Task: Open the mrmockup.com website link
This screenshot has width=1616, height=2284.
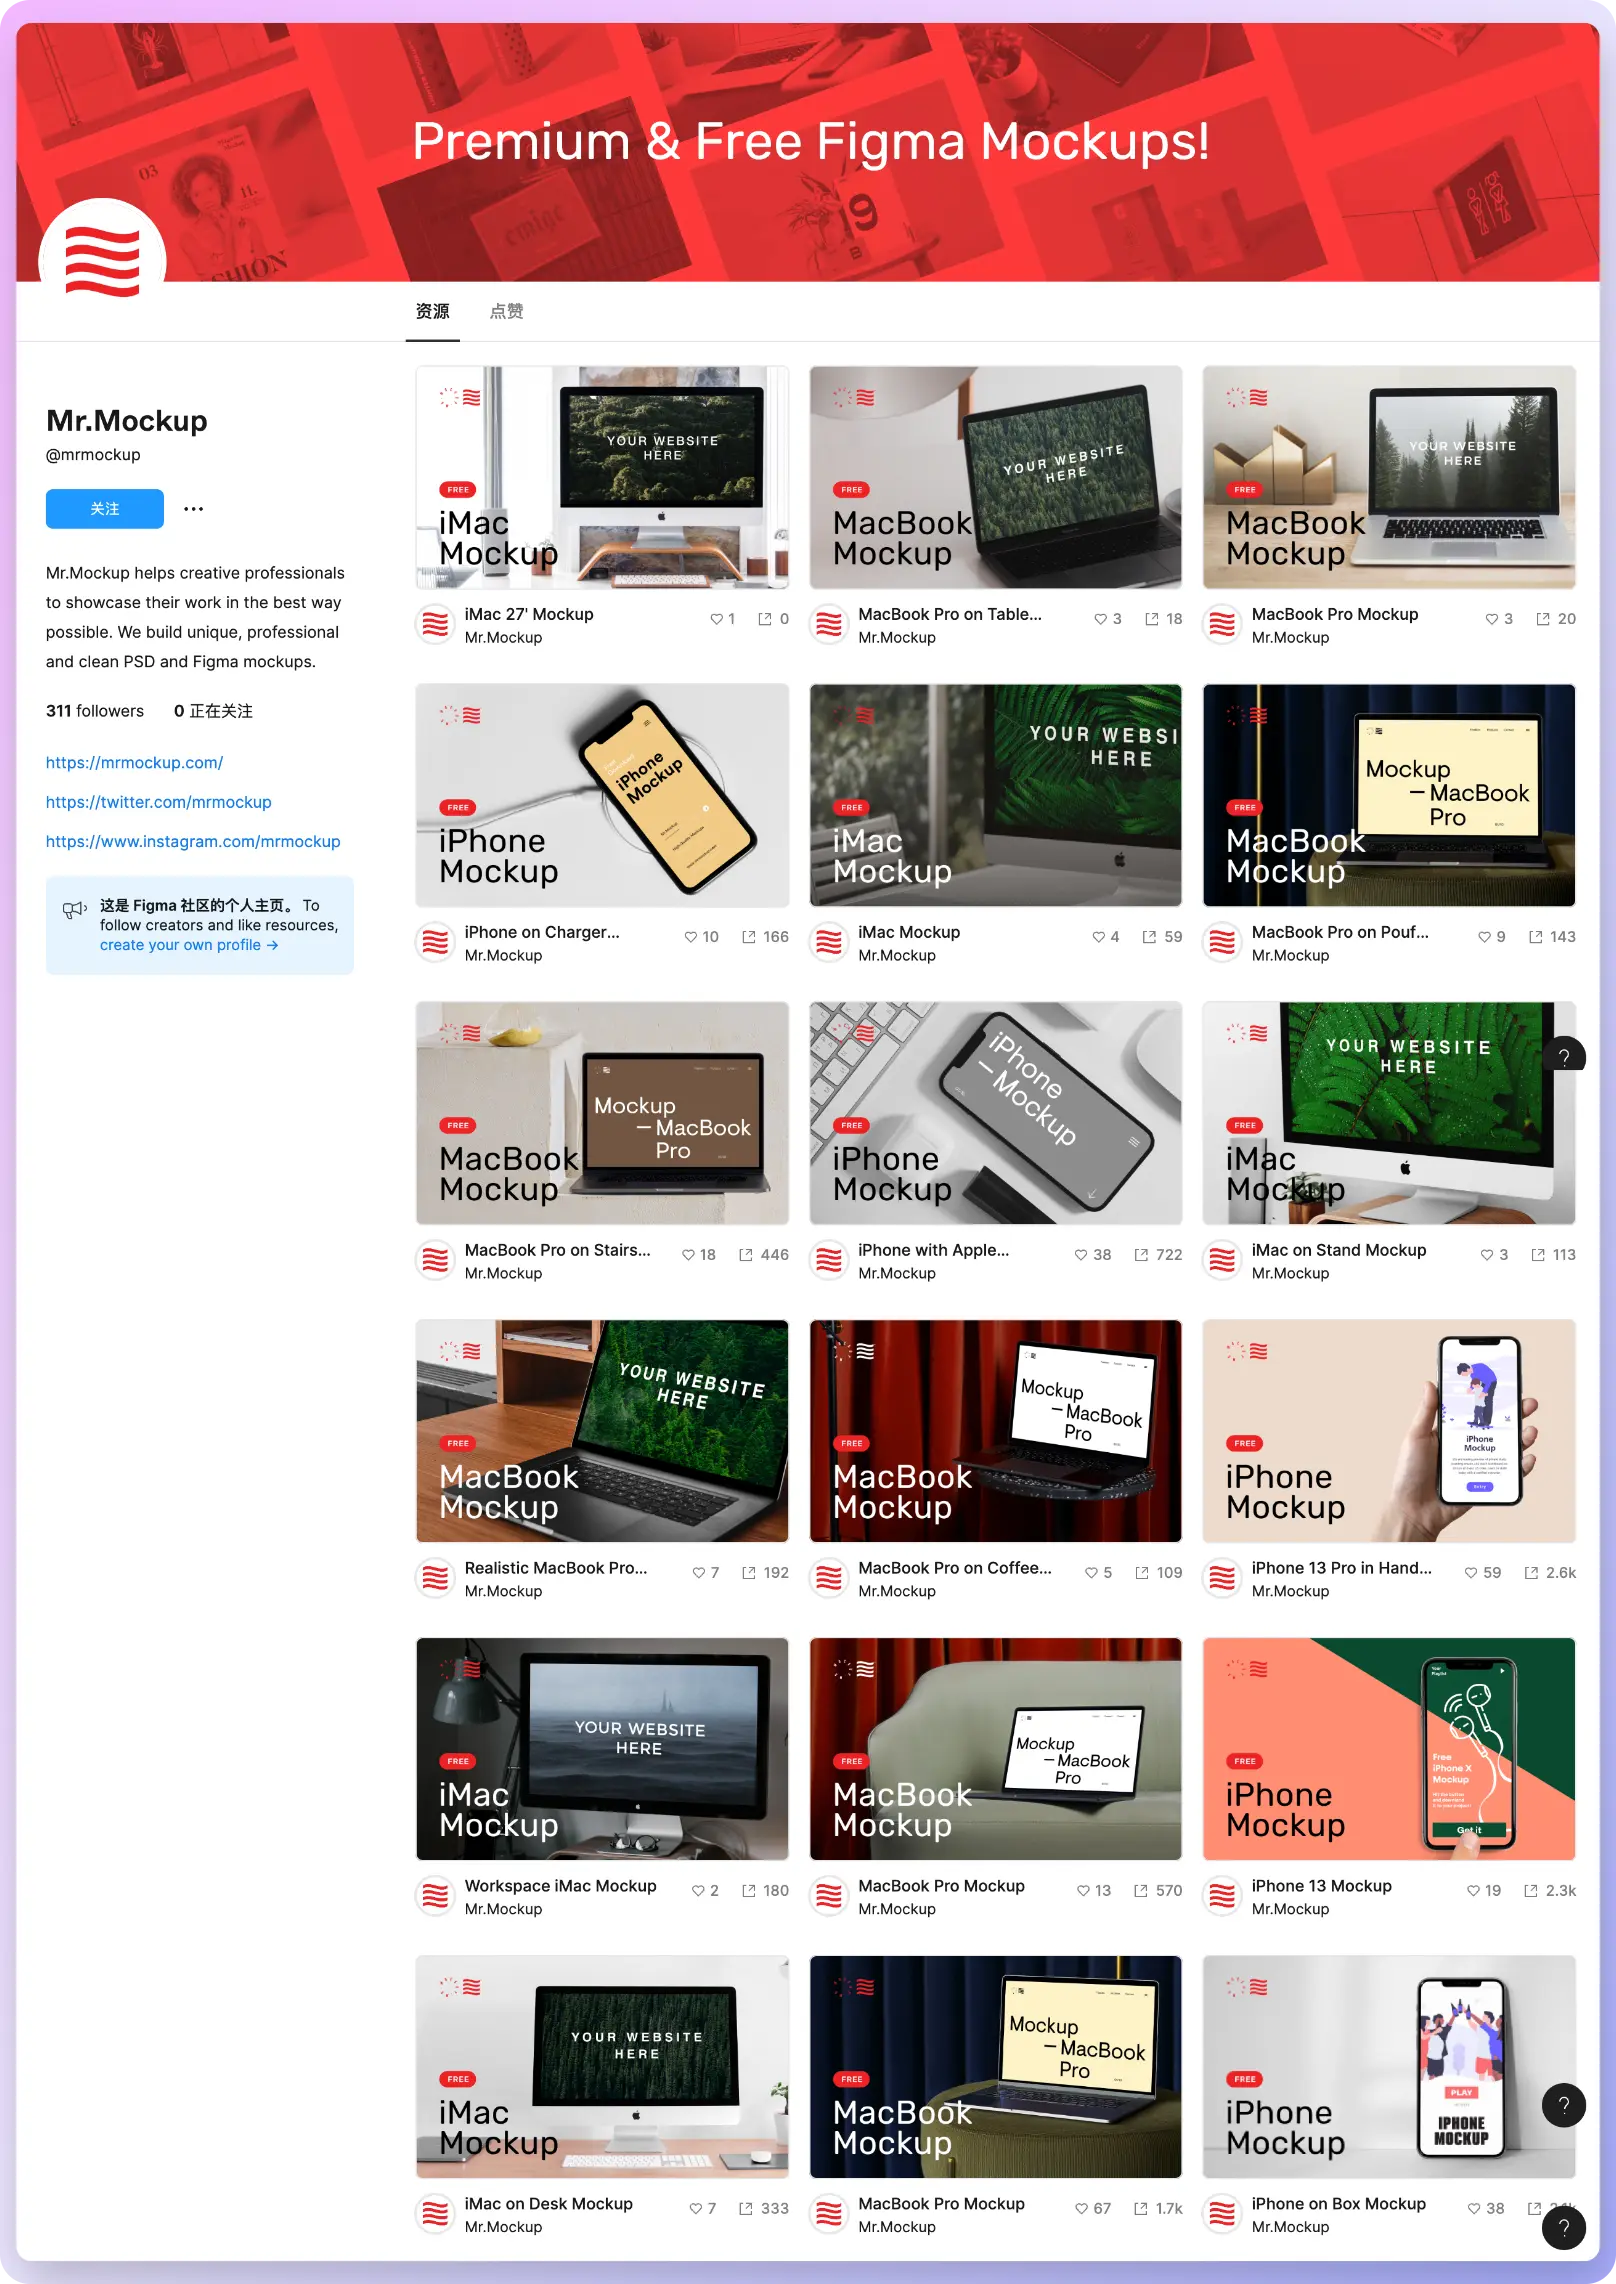Action: [x=134, y=763]
